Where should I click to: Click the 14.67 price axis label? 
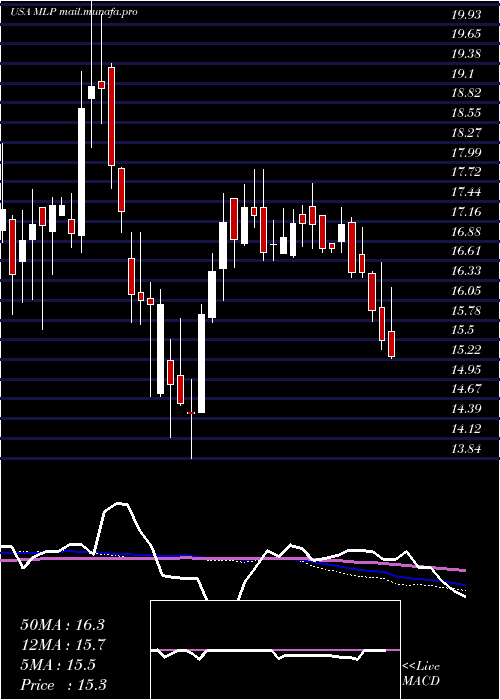tap(466, 389)
